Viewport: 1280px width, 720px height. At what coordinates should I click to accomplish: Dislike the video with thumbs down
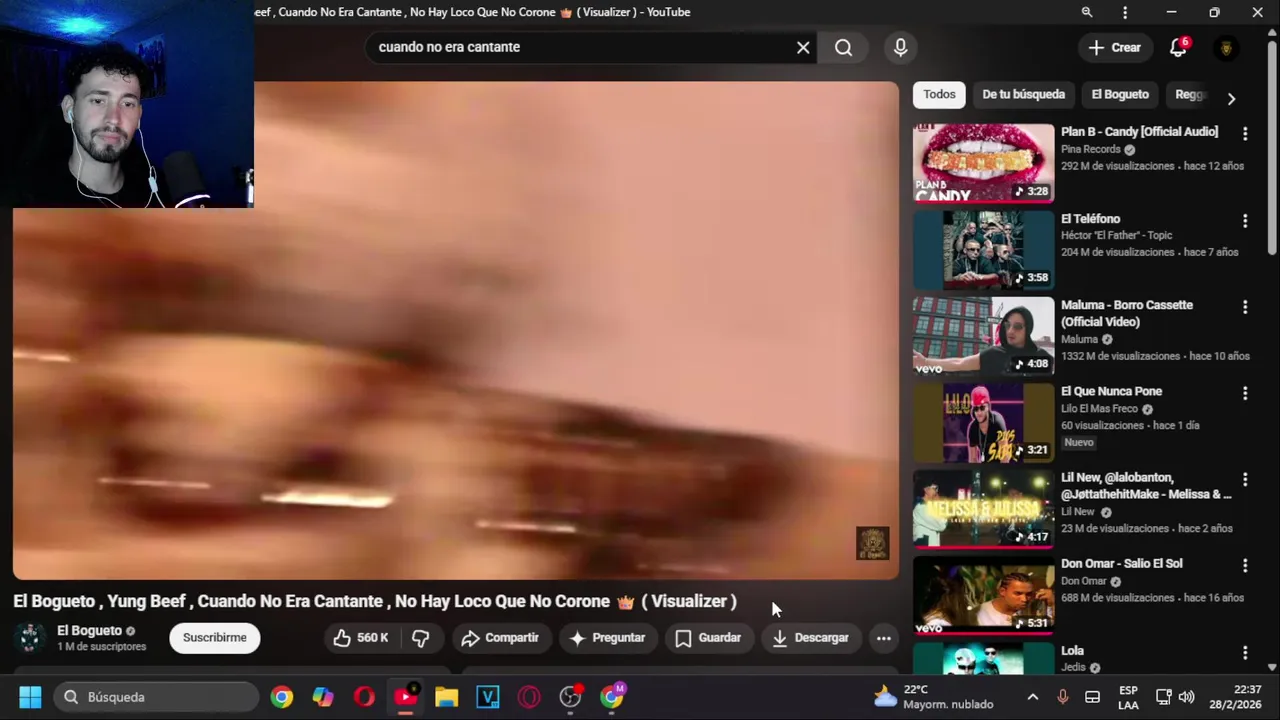pos(421,637)
